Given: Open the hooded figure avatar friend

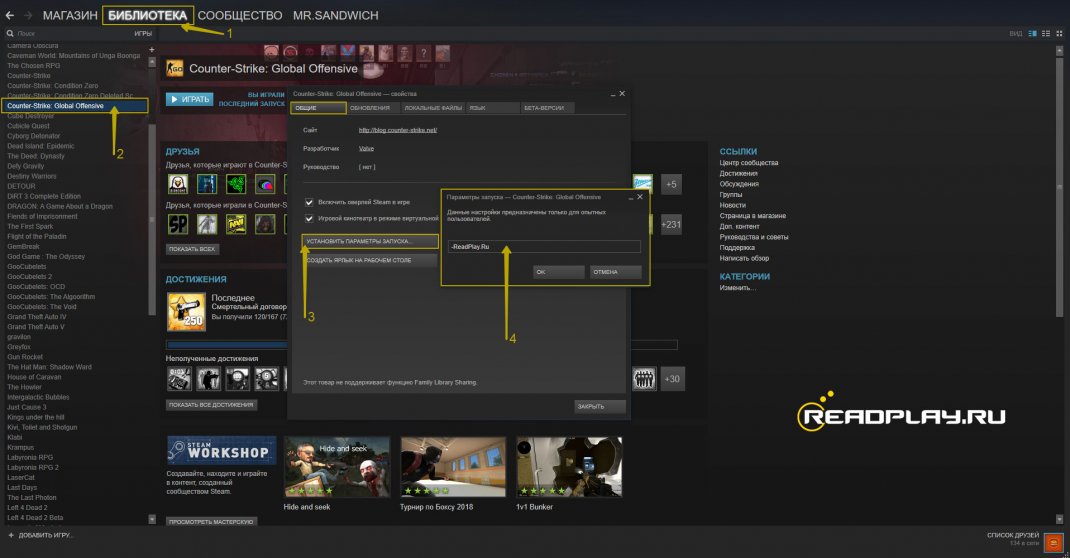Looking at the screenshot, I should (x=265, y=224).
